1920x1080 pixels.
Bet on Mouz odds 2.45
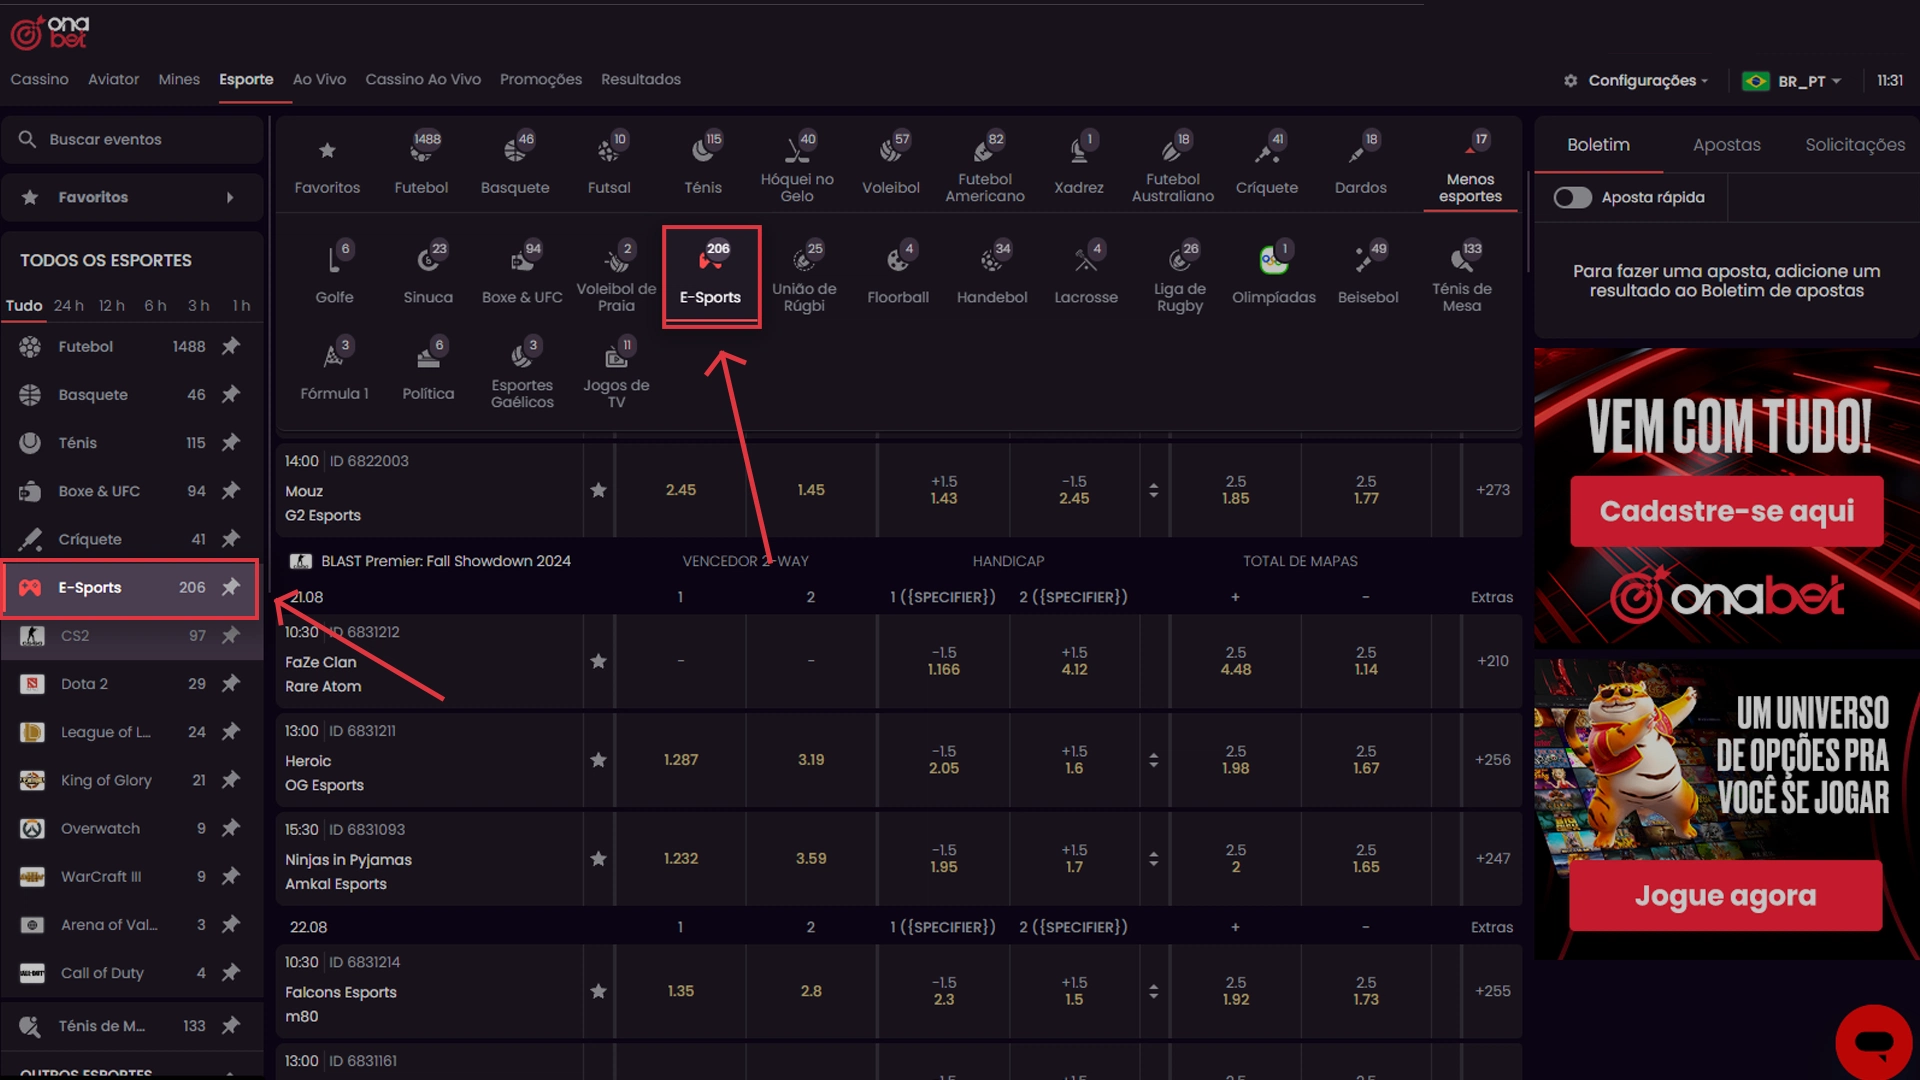(x=681, y=490)
